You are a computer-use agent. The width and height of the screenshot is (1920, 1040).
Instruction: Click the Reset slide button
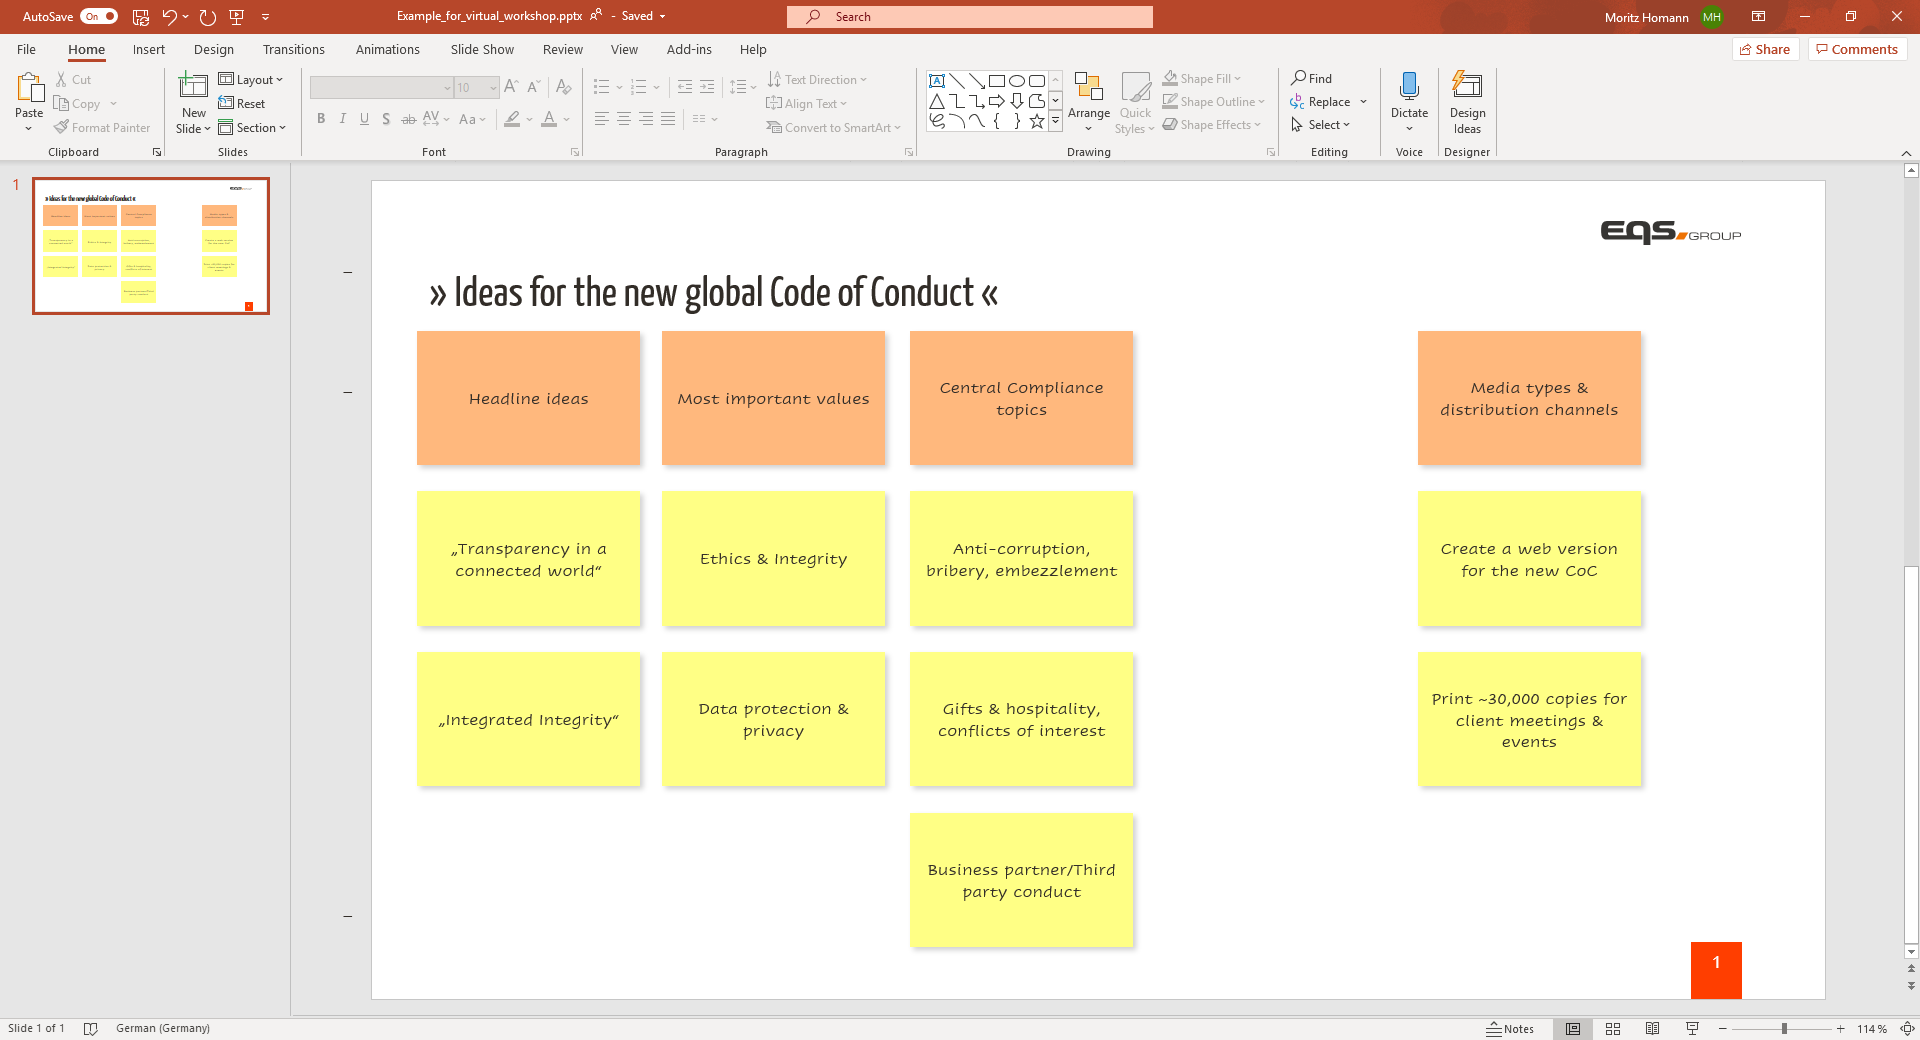[x=242, y=104]
